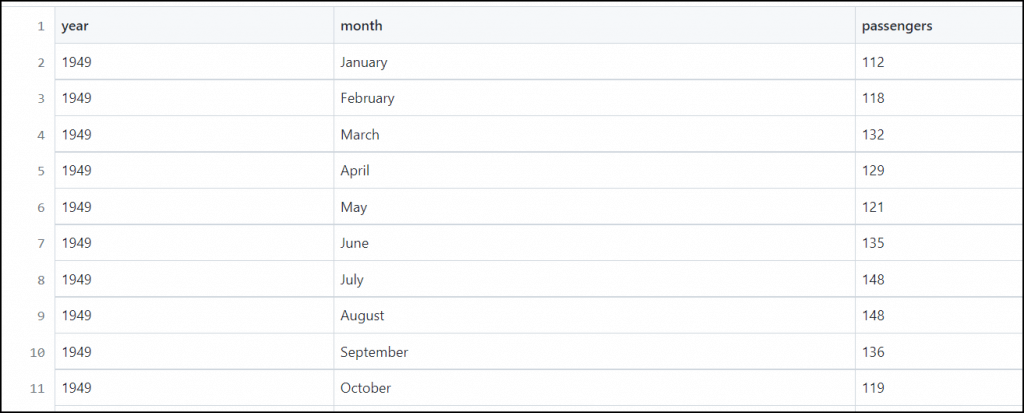Screen dimensions: 1024x413
Task: Select the June month cell
Action: (354, 243)
